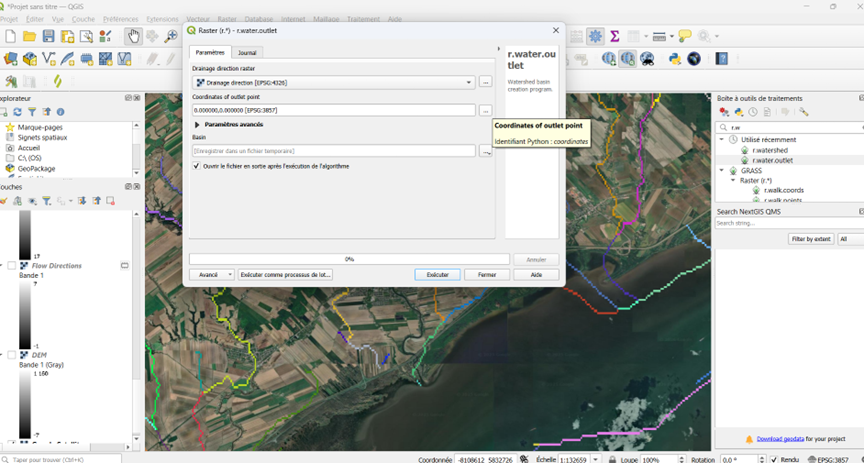The height and width of the screenshot is (463, 864).
Task: Click the Refresh icon in Explorateur panel
Action: (x=17, y=112)
